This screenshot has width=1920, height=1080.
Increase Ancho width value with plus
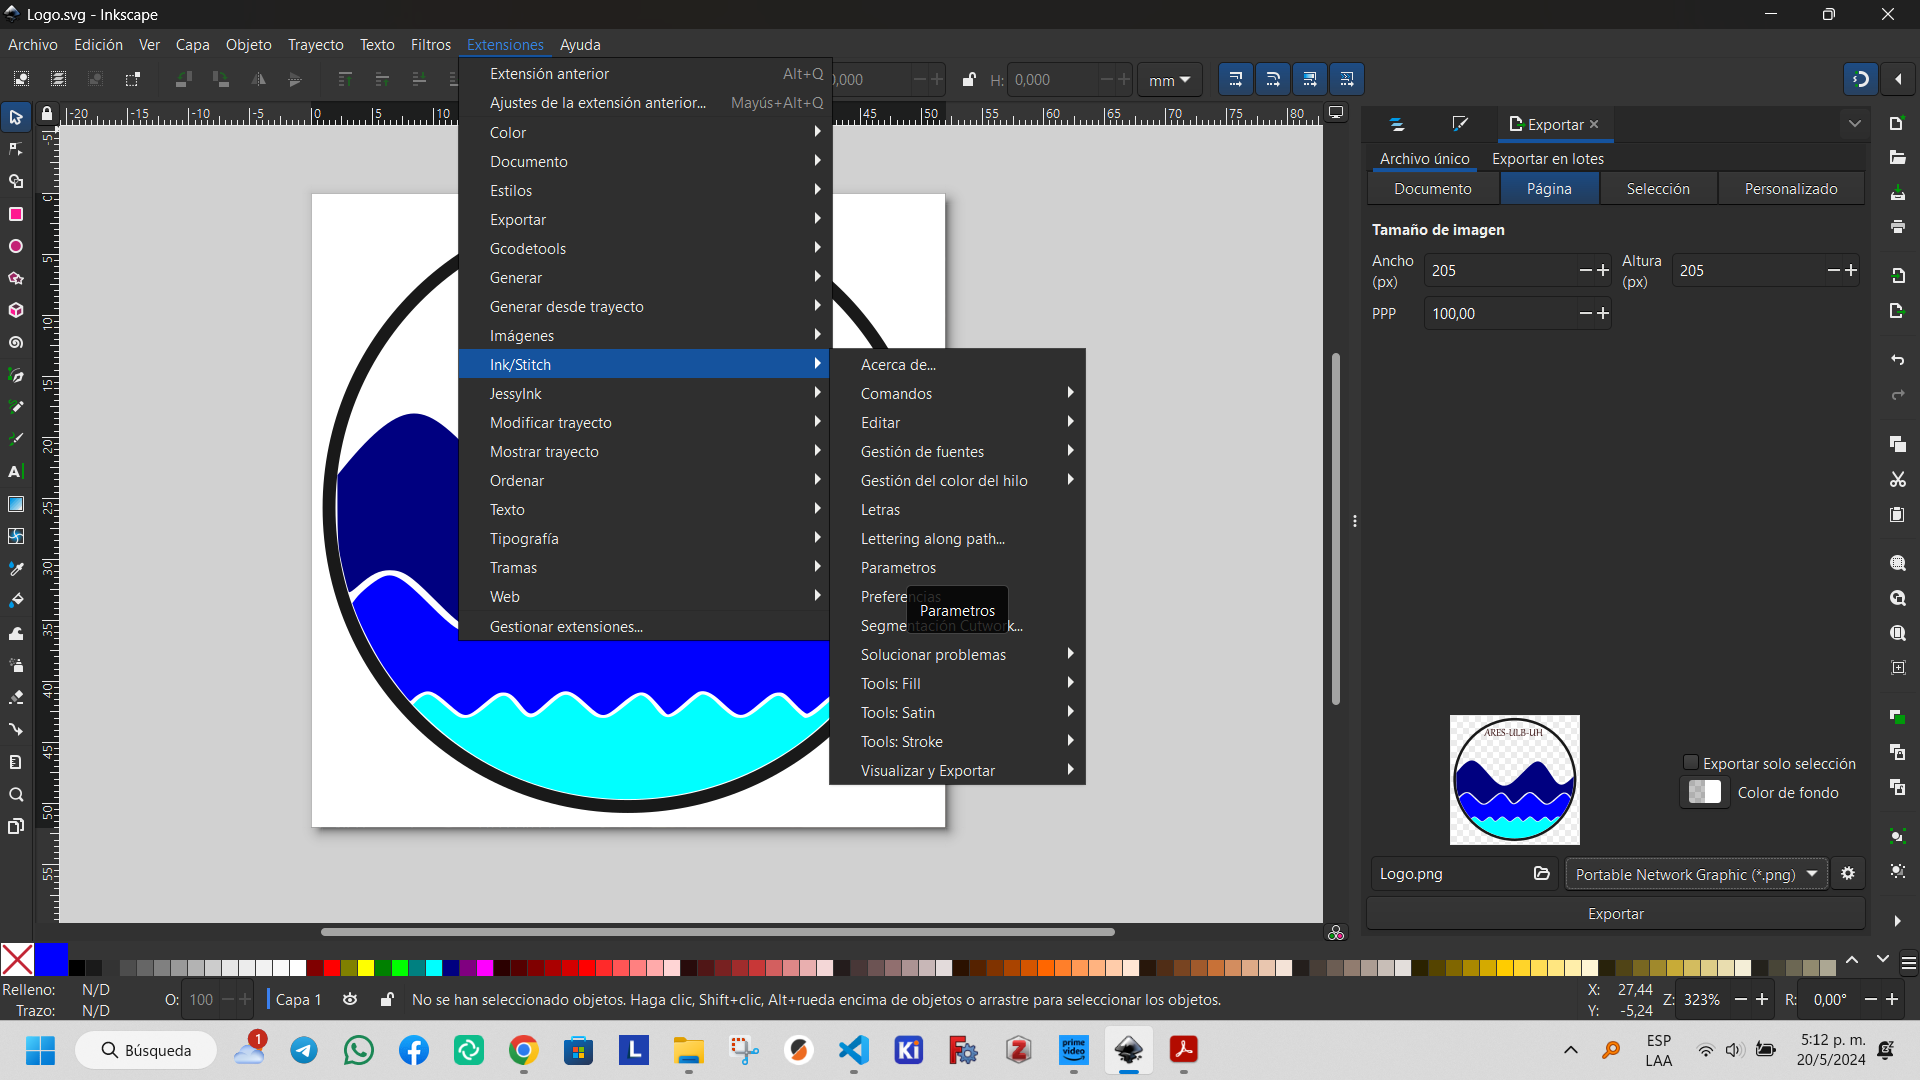click(x=1603, y=270)
